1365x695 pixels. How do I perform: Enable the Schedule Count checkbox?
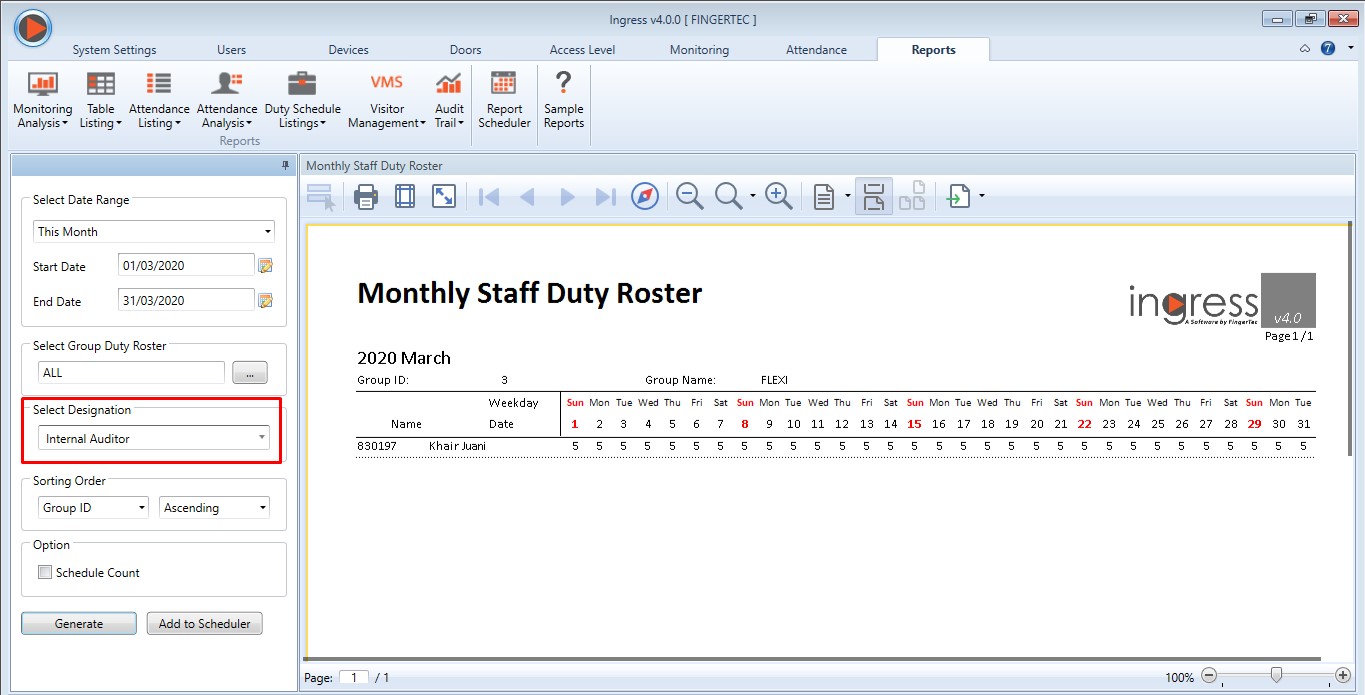coord(45,573)
